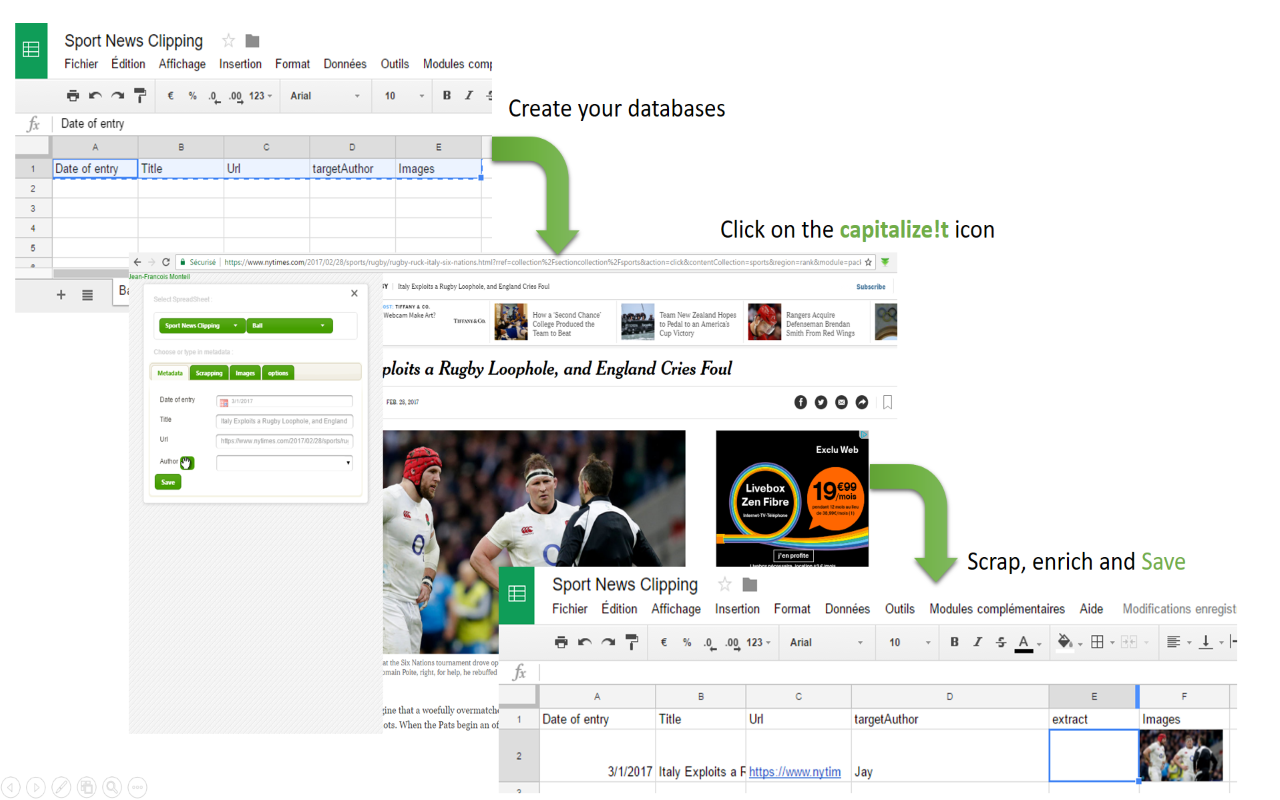The image size is (1280, 800).
Task: Open Insertion menu in top spreadsheet
Action: 240,64
